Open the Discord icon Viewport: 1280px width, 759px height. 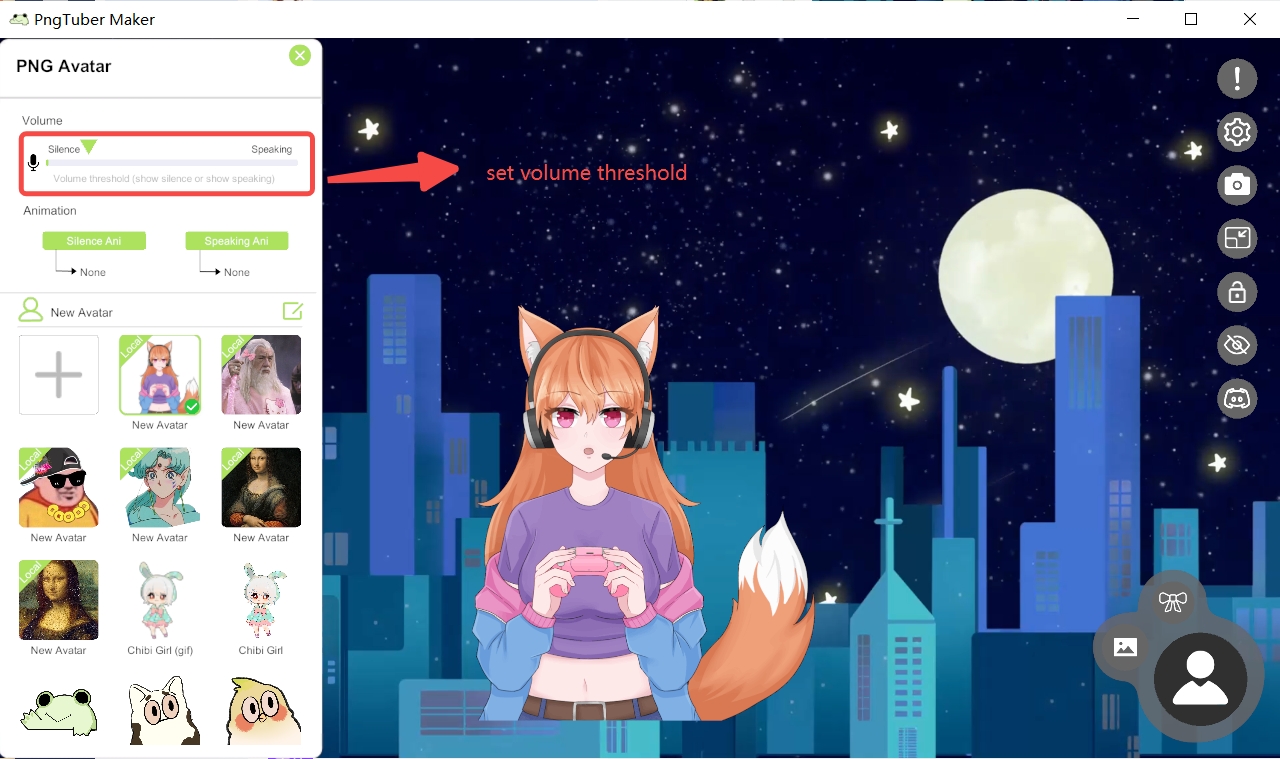(1237, 398)
